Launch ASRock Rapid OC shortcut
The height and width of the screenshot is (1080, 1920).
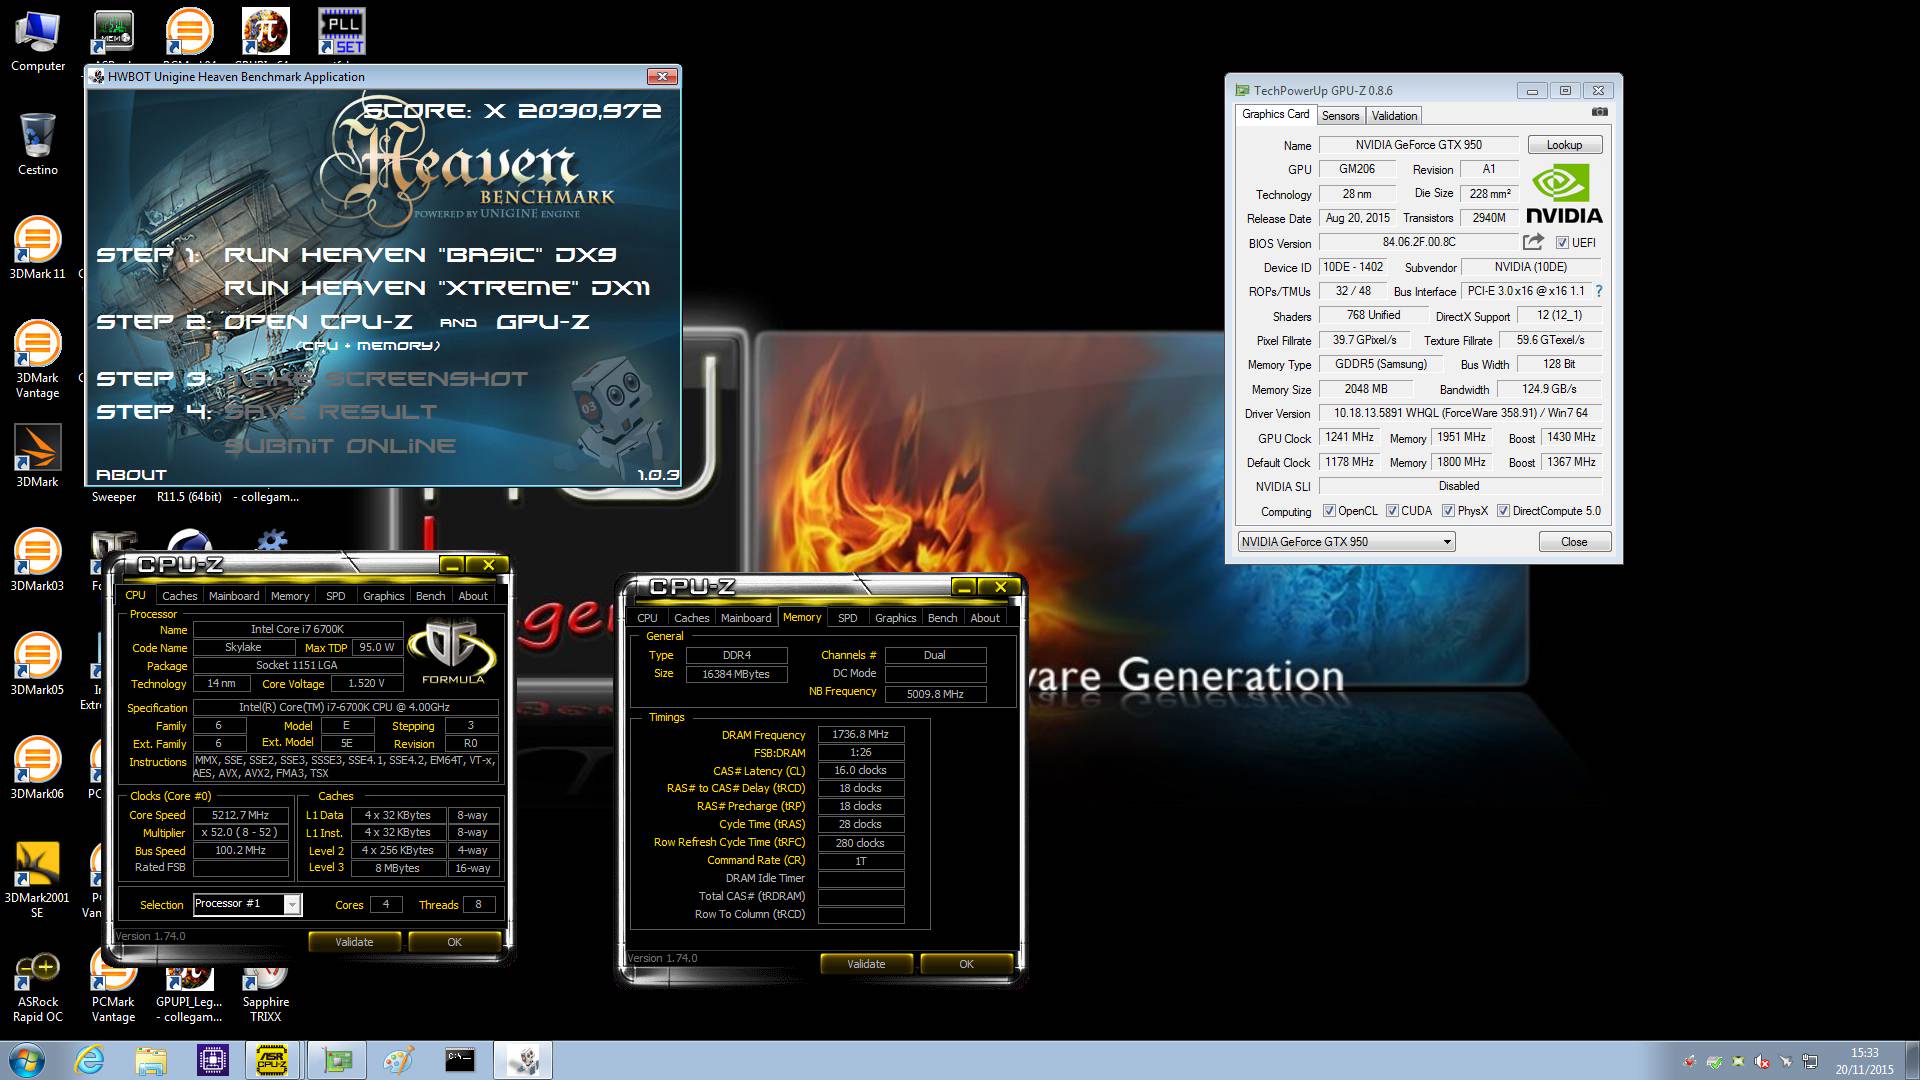click(x=38, y=988)
